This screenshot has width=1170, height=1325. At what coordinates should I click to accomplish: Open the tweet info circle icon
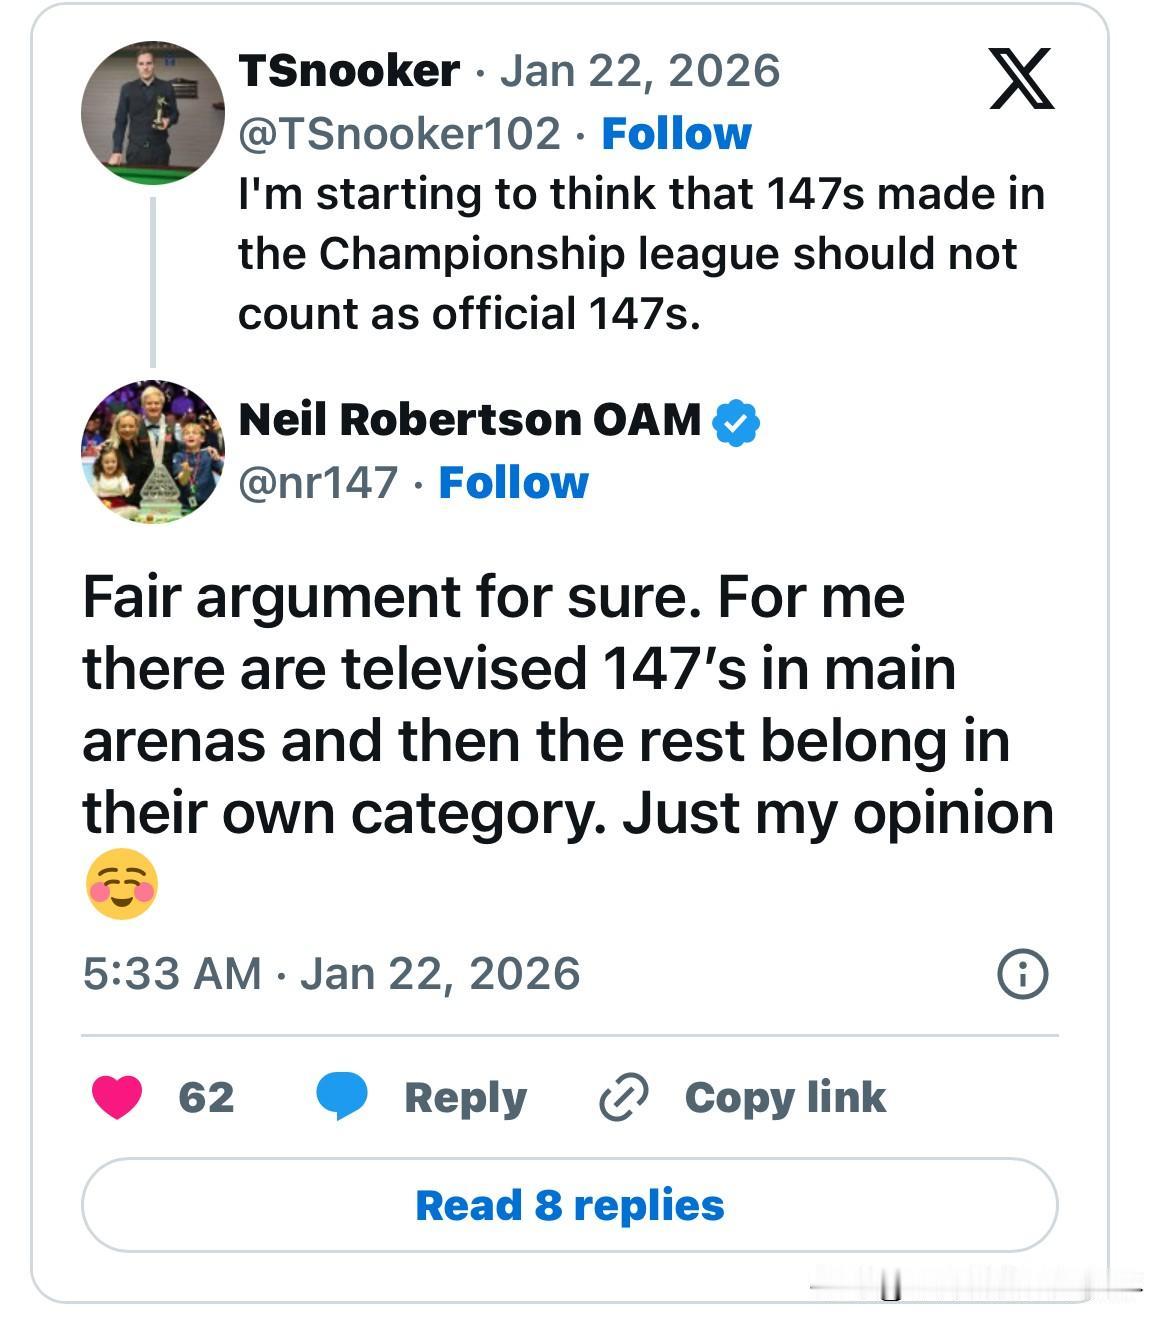pos(1022,973)
